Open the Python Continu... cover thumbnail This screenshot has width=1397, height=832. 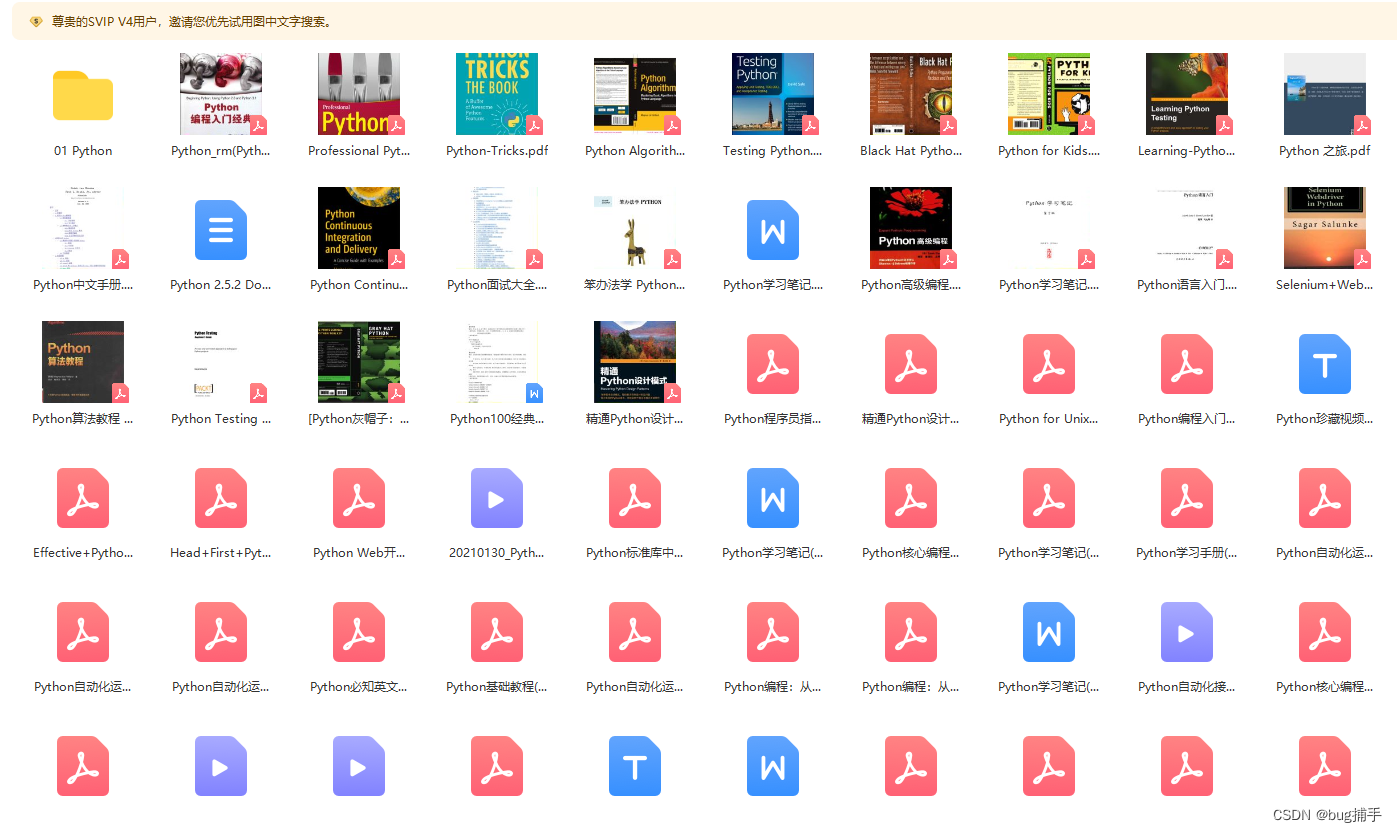point(359,228)
